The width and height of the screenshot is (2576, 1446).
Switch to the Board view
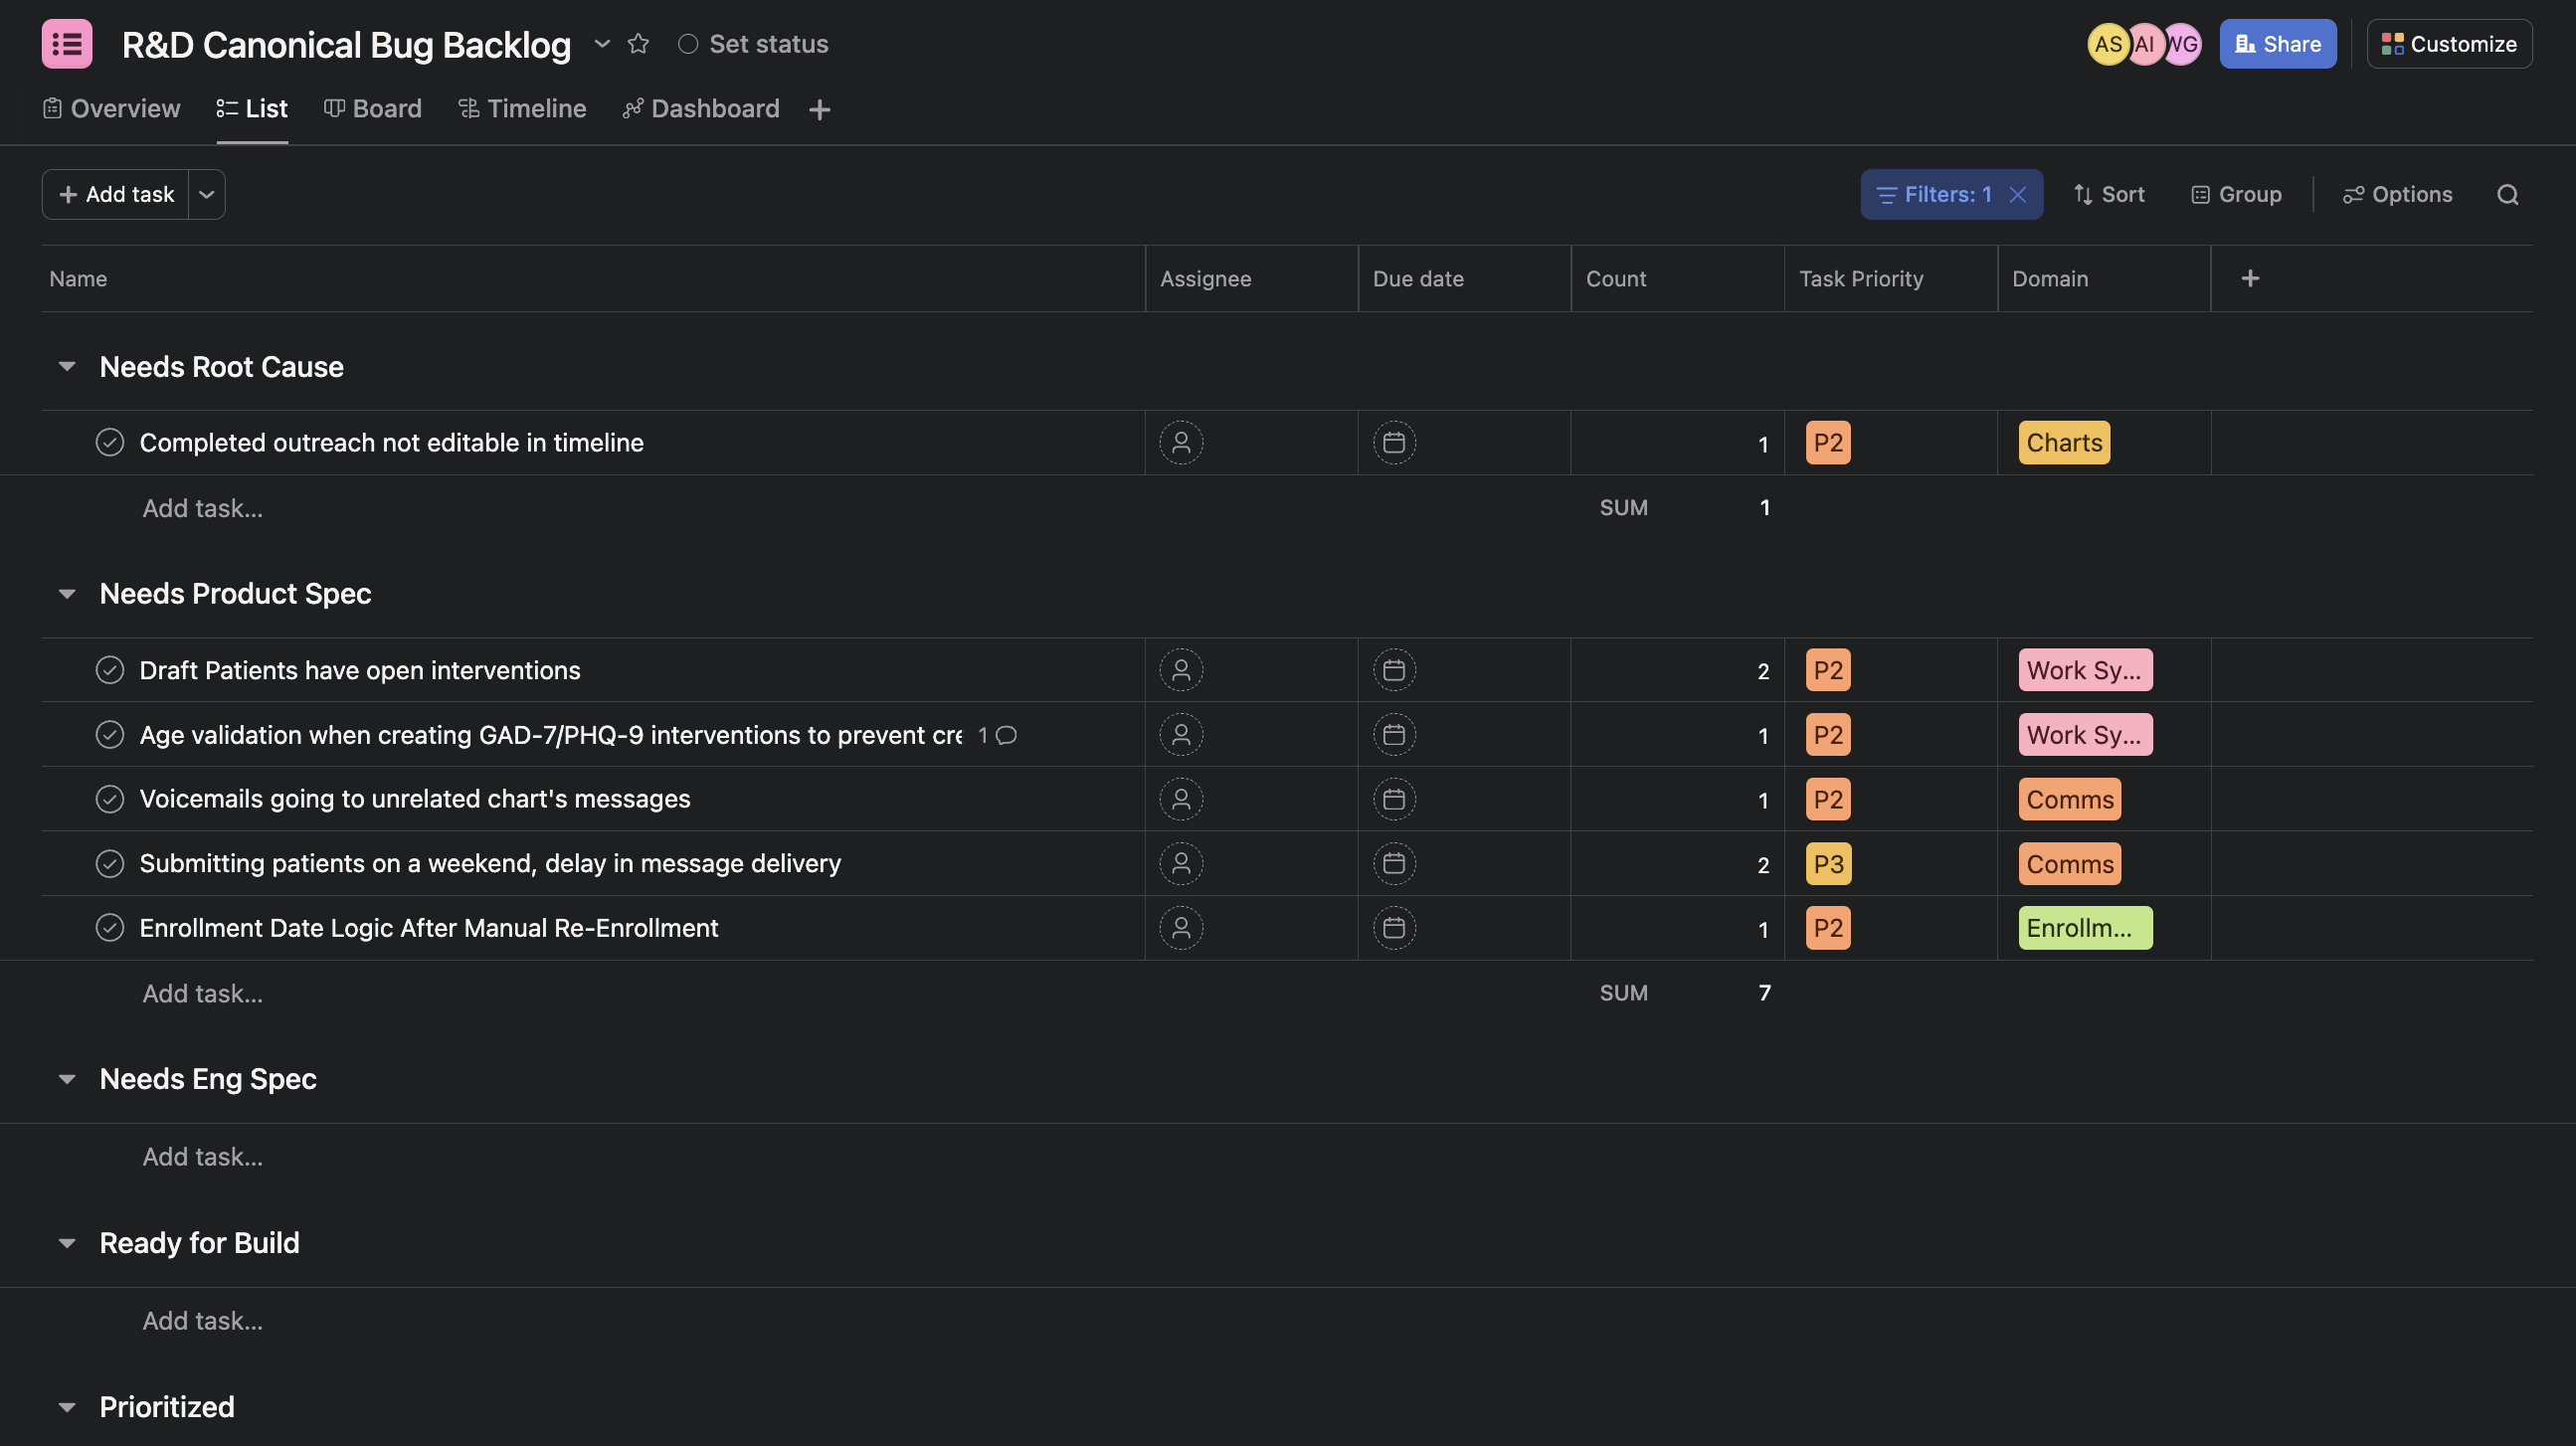coord(373,108)
